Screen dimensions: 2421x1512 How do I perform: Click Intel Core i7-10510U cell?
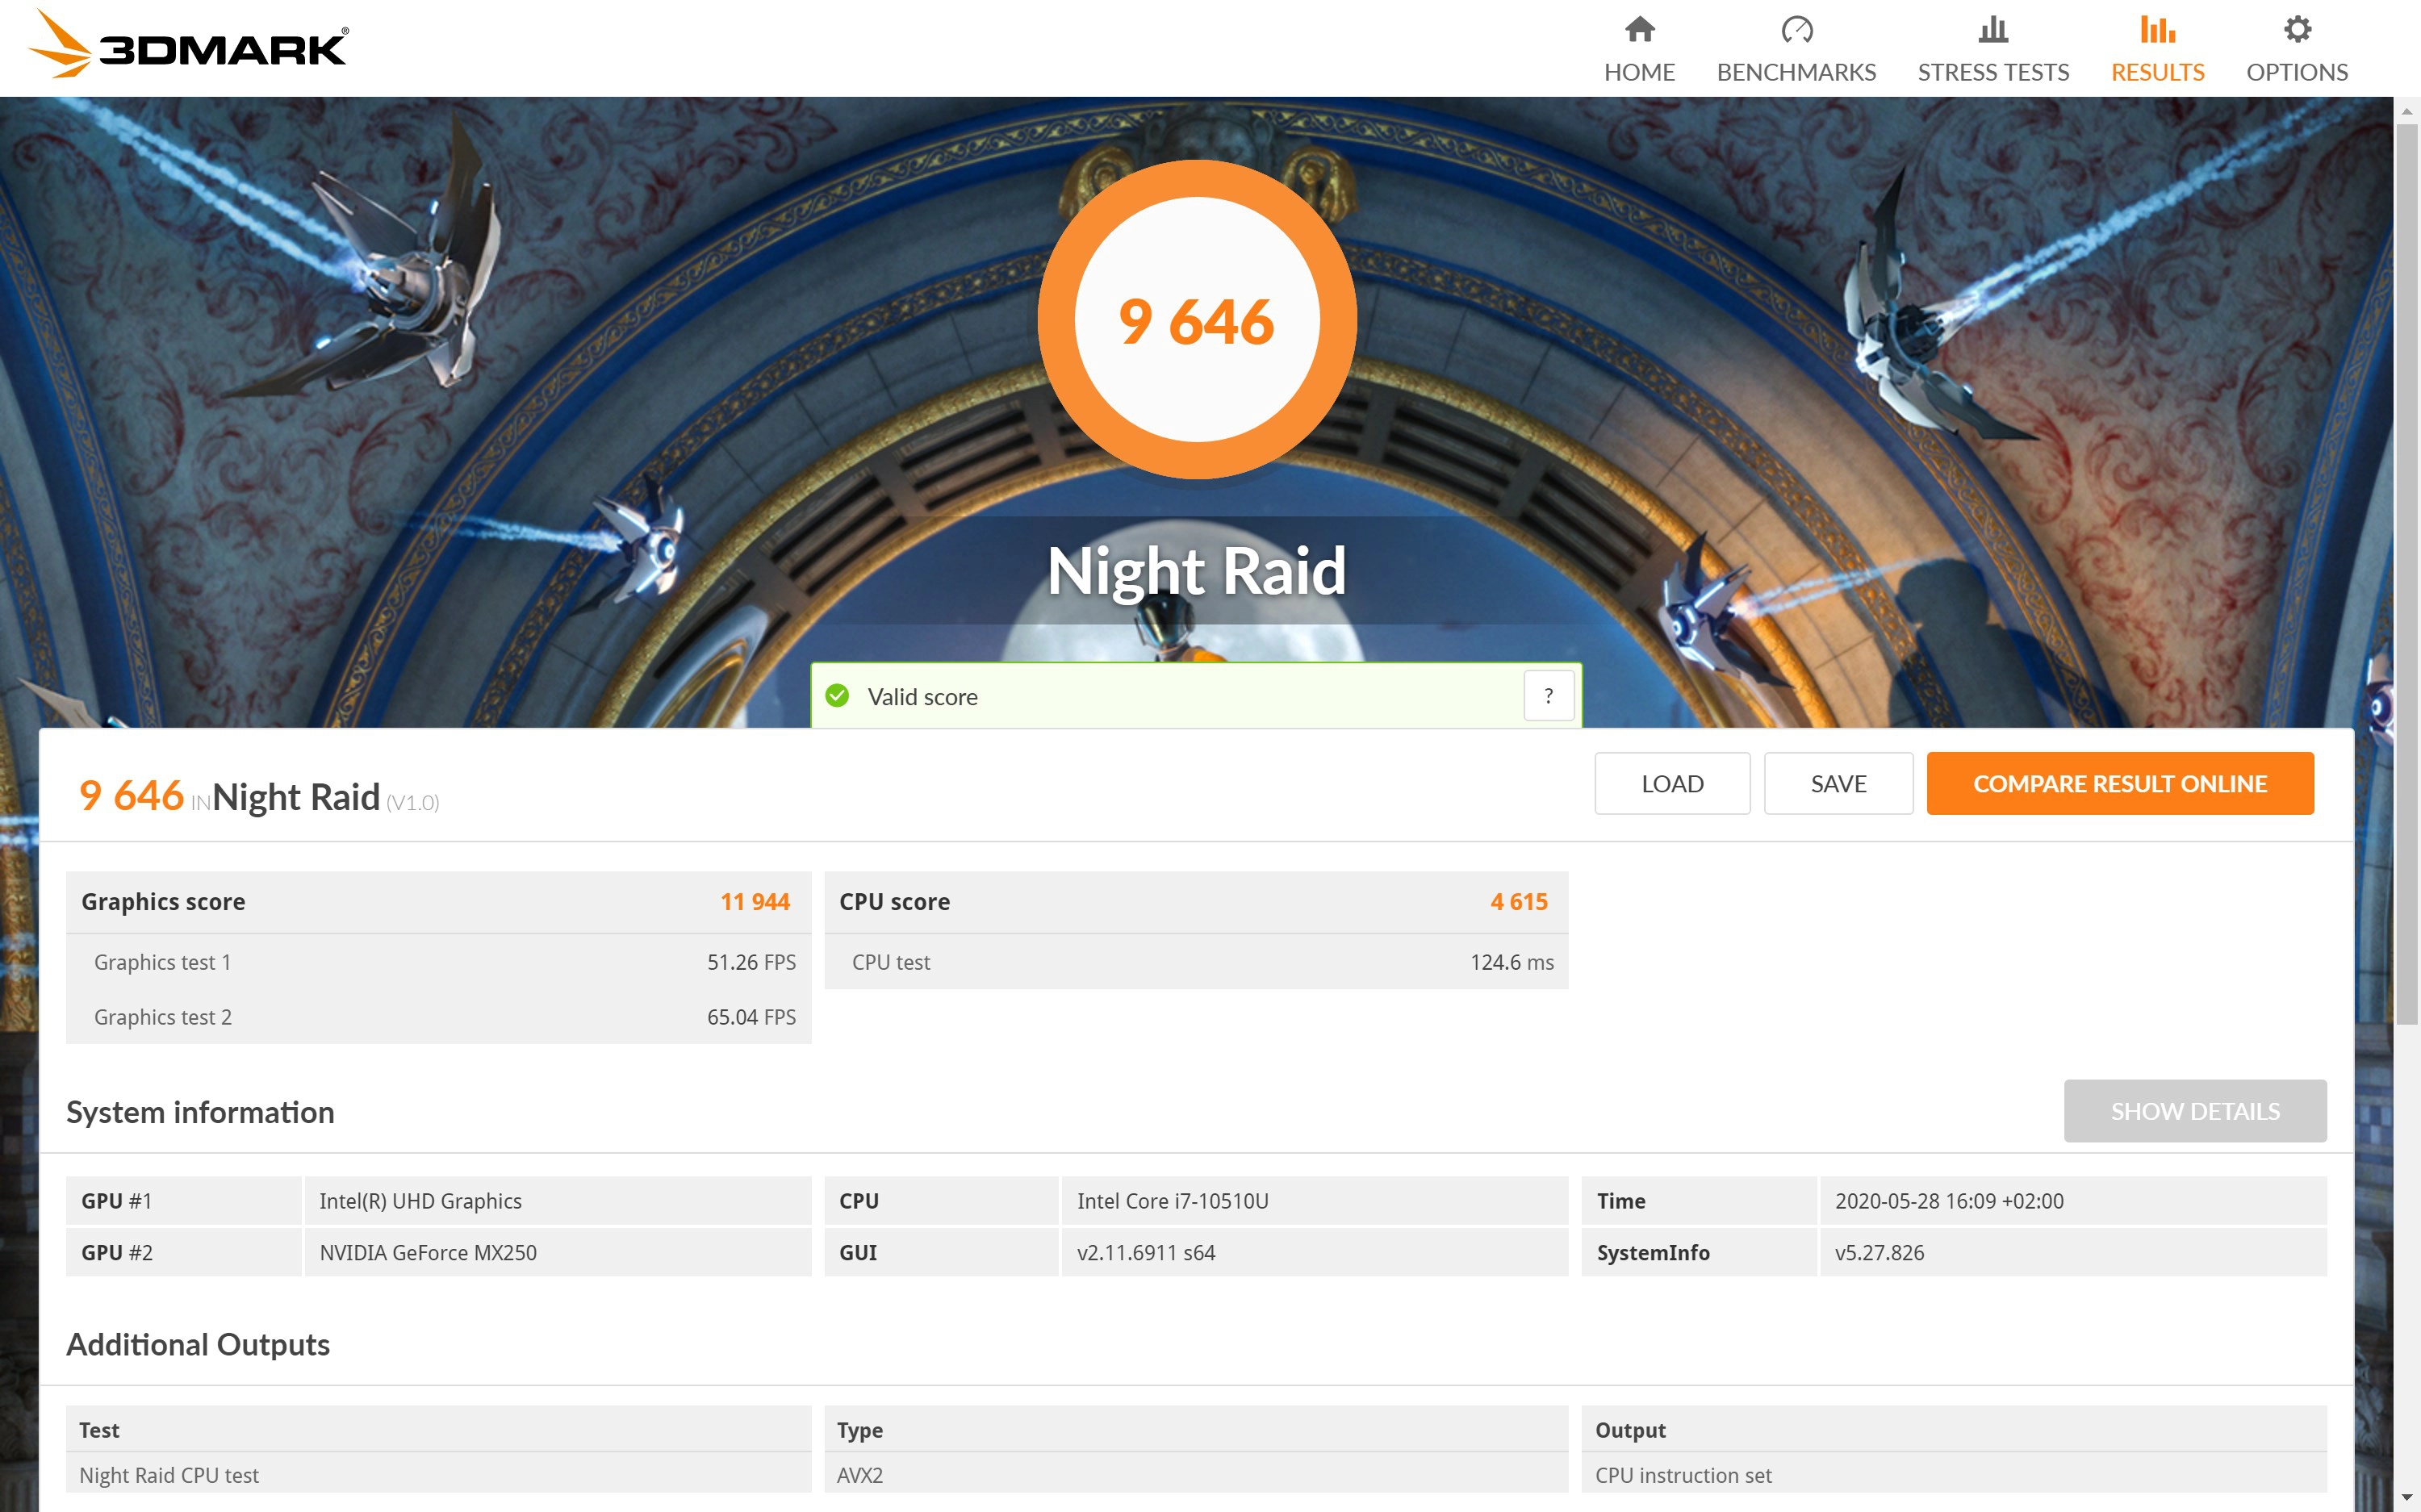click(x=1315, y=1201)
